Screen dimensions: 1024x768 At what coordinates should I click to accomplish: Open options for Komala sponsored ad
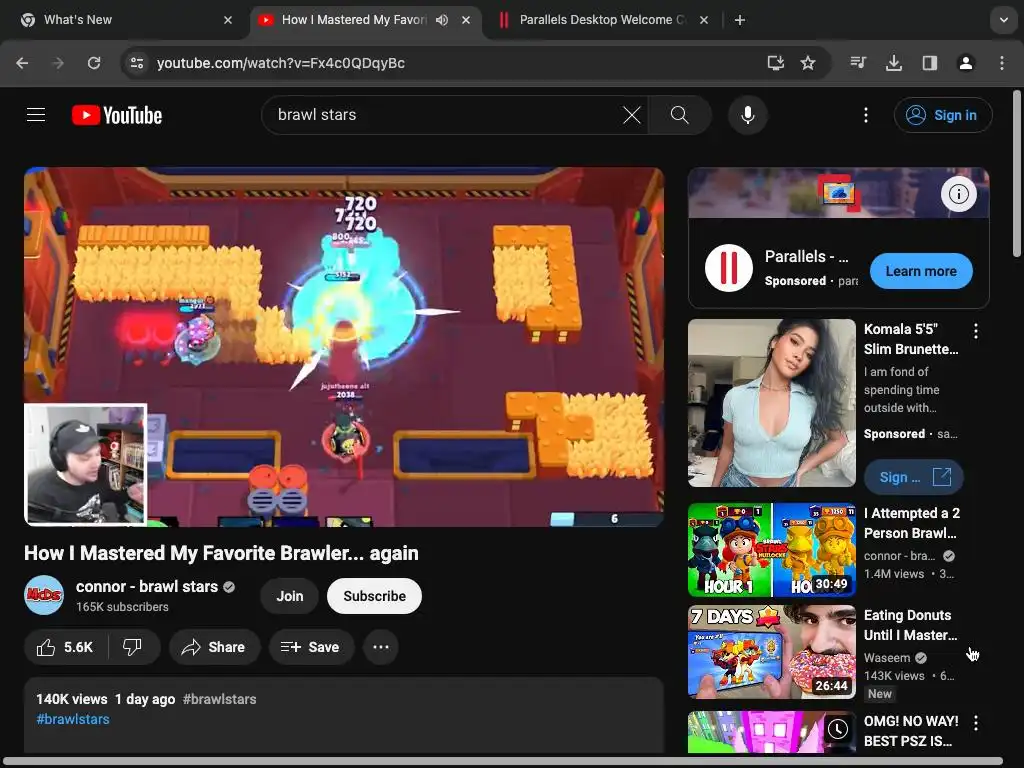tap(976, 331)
